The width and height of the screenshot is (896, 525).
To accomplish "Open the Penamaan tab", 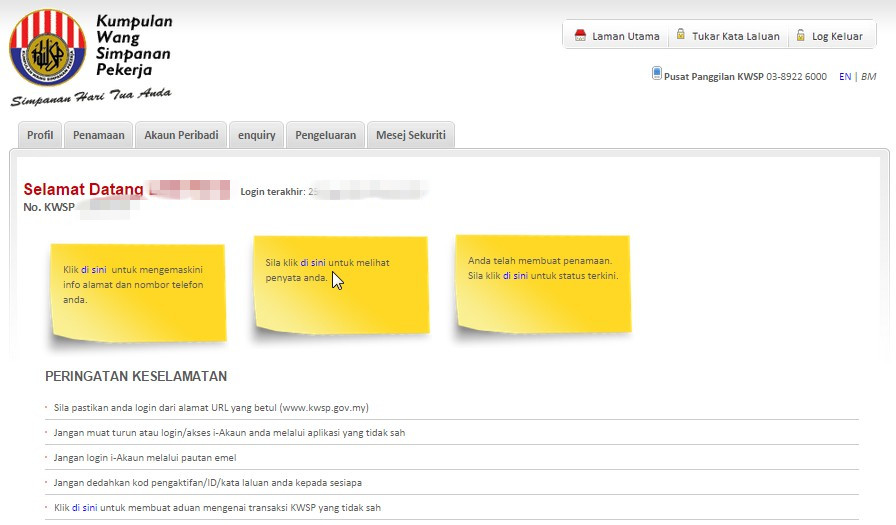I will pyautogui.click(x=98, y=135).
